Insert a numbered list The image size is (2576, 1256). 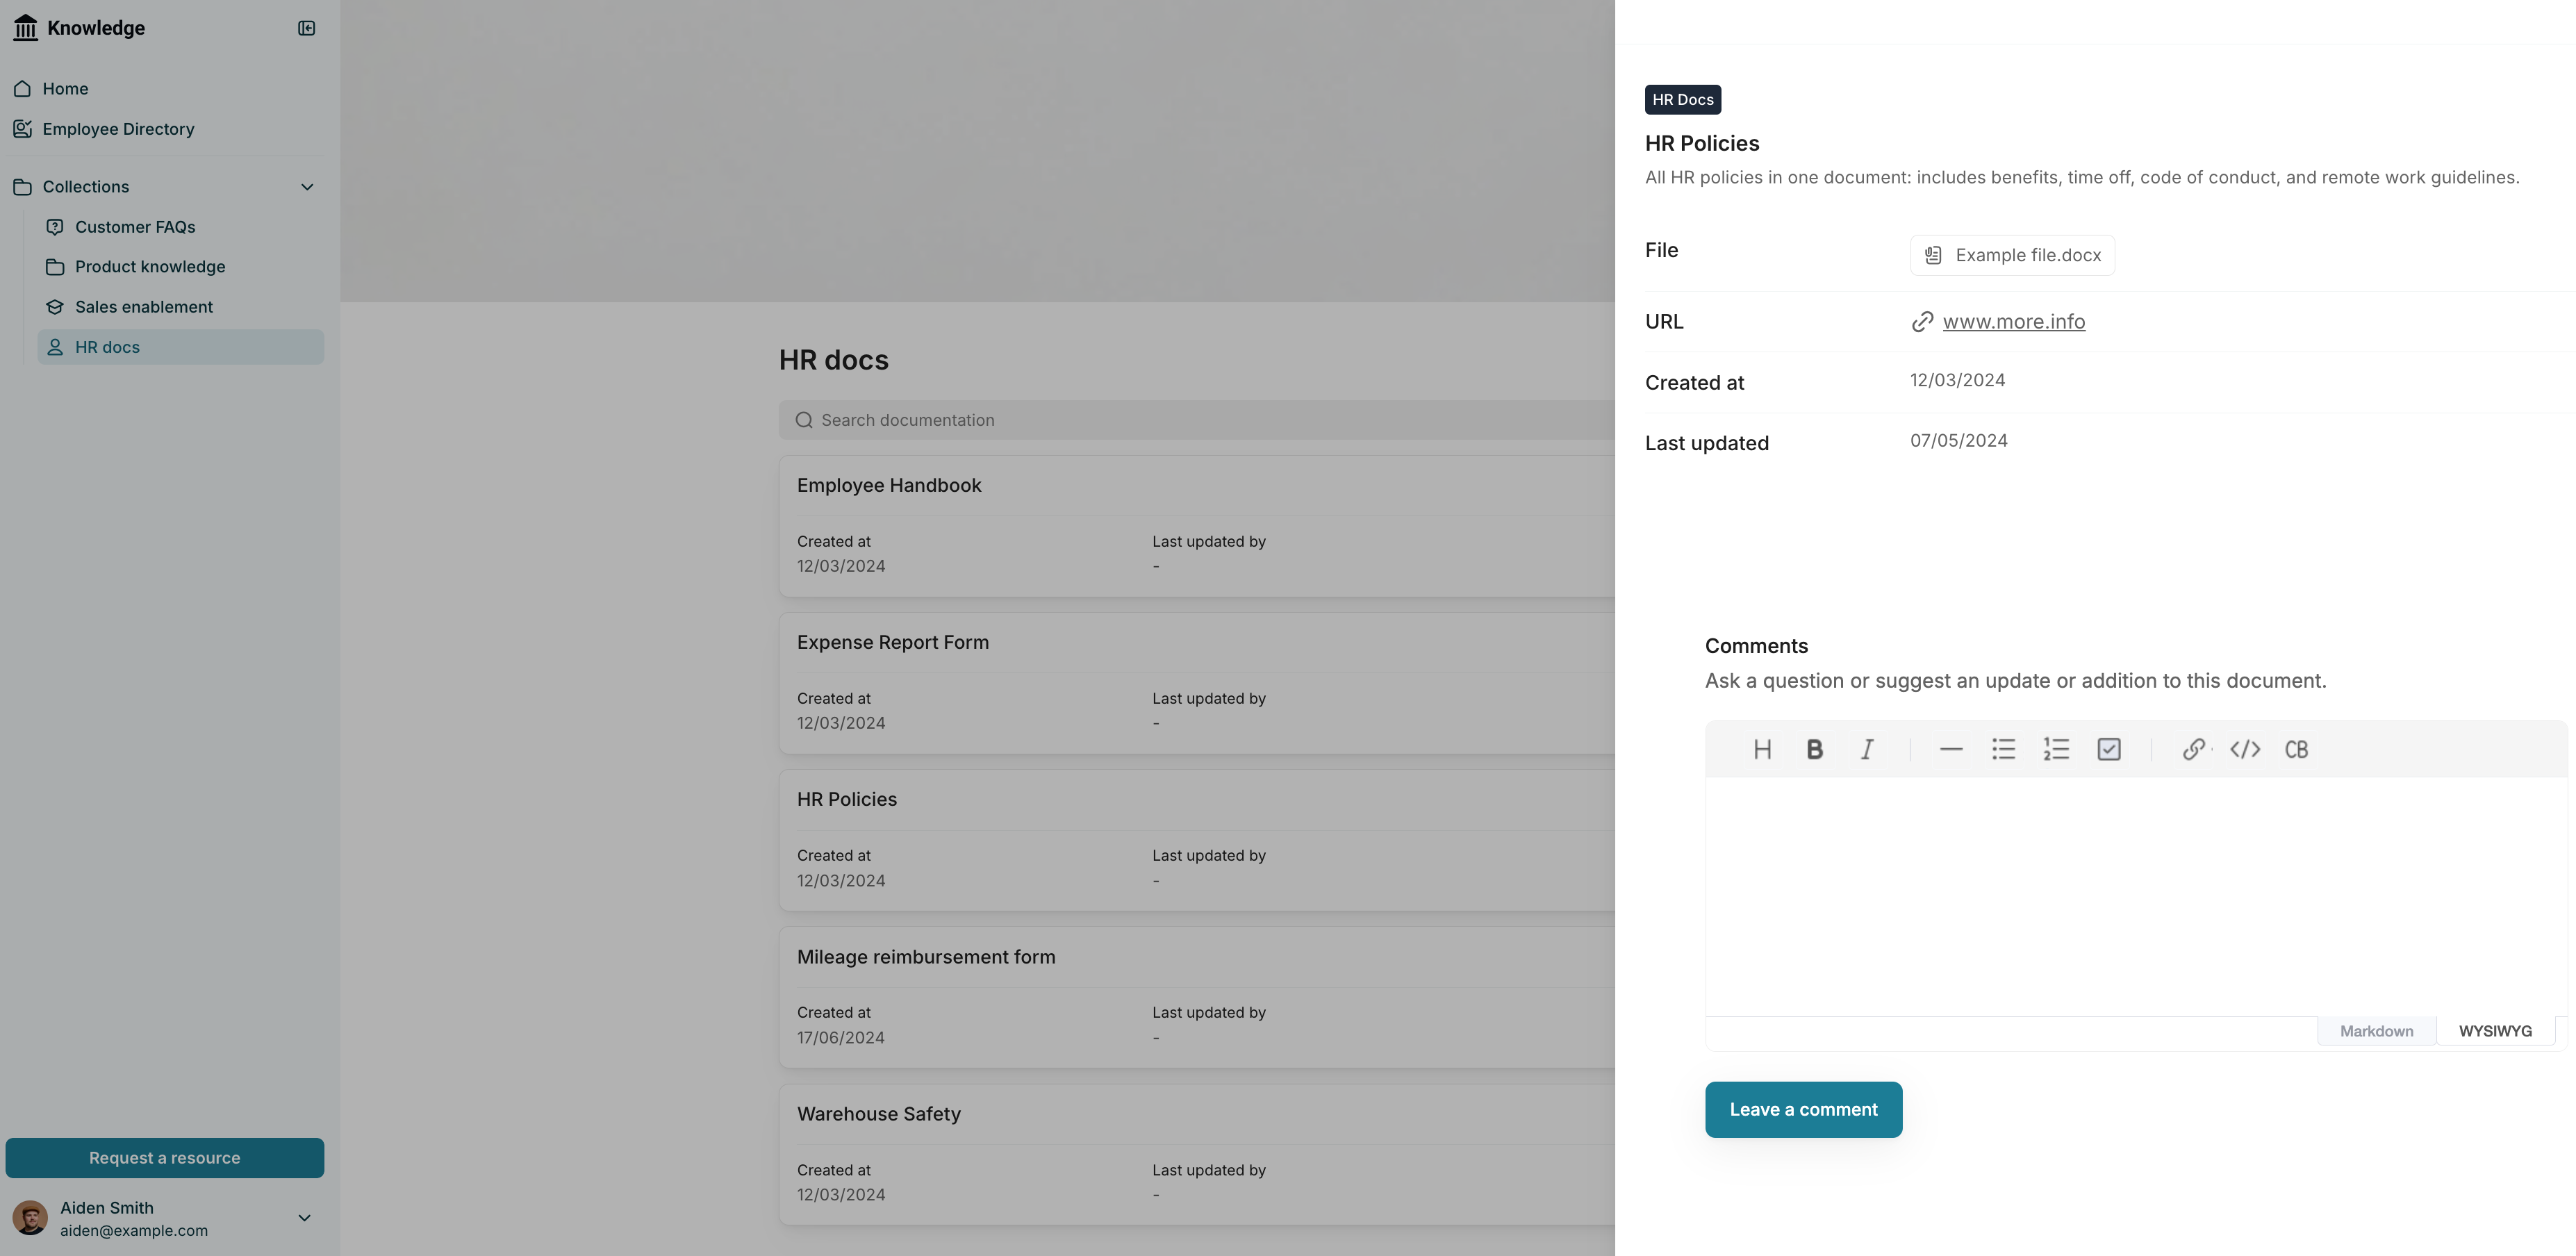(2056, 749)
